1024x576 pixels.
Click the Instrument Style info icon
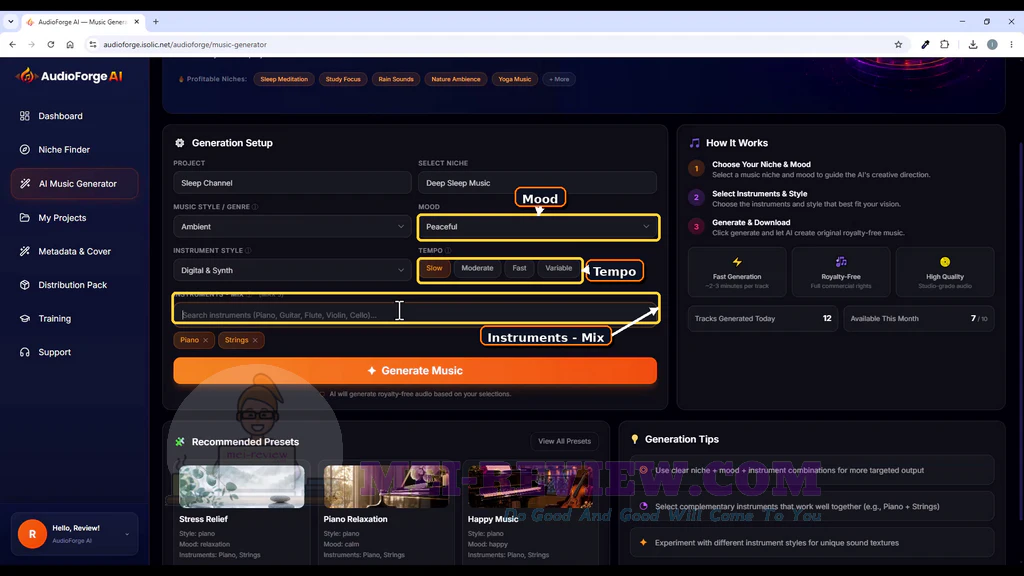point(248,251)
